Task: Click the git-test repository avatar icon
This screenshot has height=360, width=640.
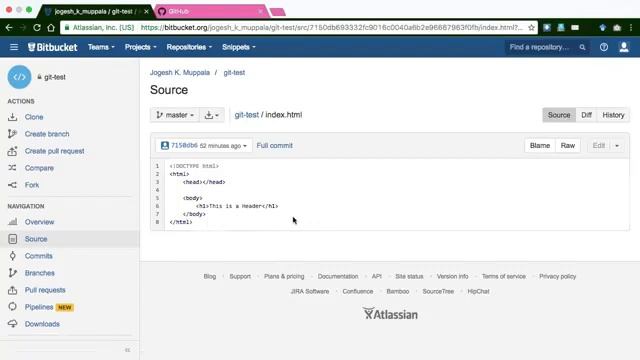Action: tap(19, 77)
